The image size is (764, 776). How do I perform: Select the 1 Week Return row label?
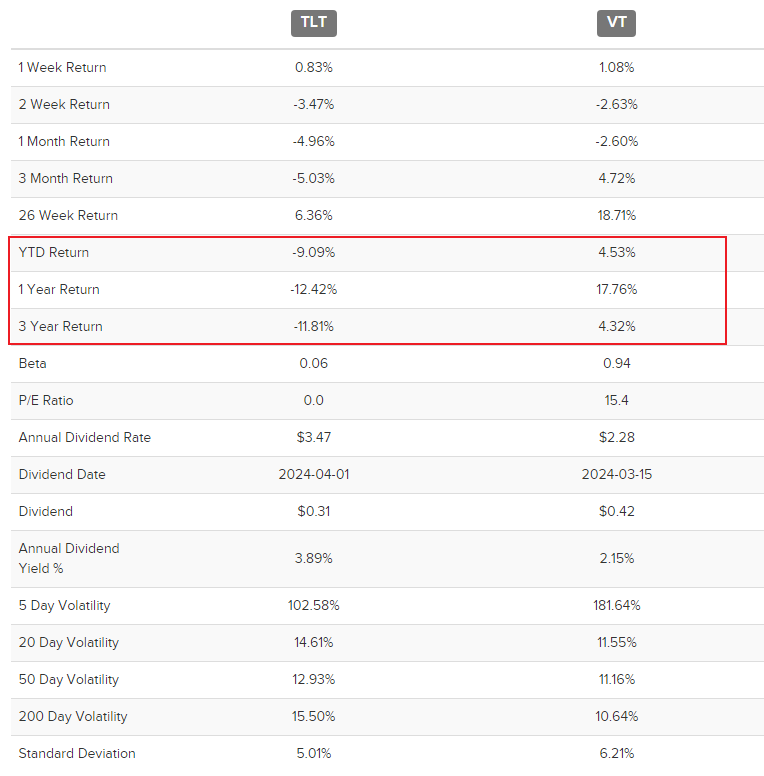62,67
